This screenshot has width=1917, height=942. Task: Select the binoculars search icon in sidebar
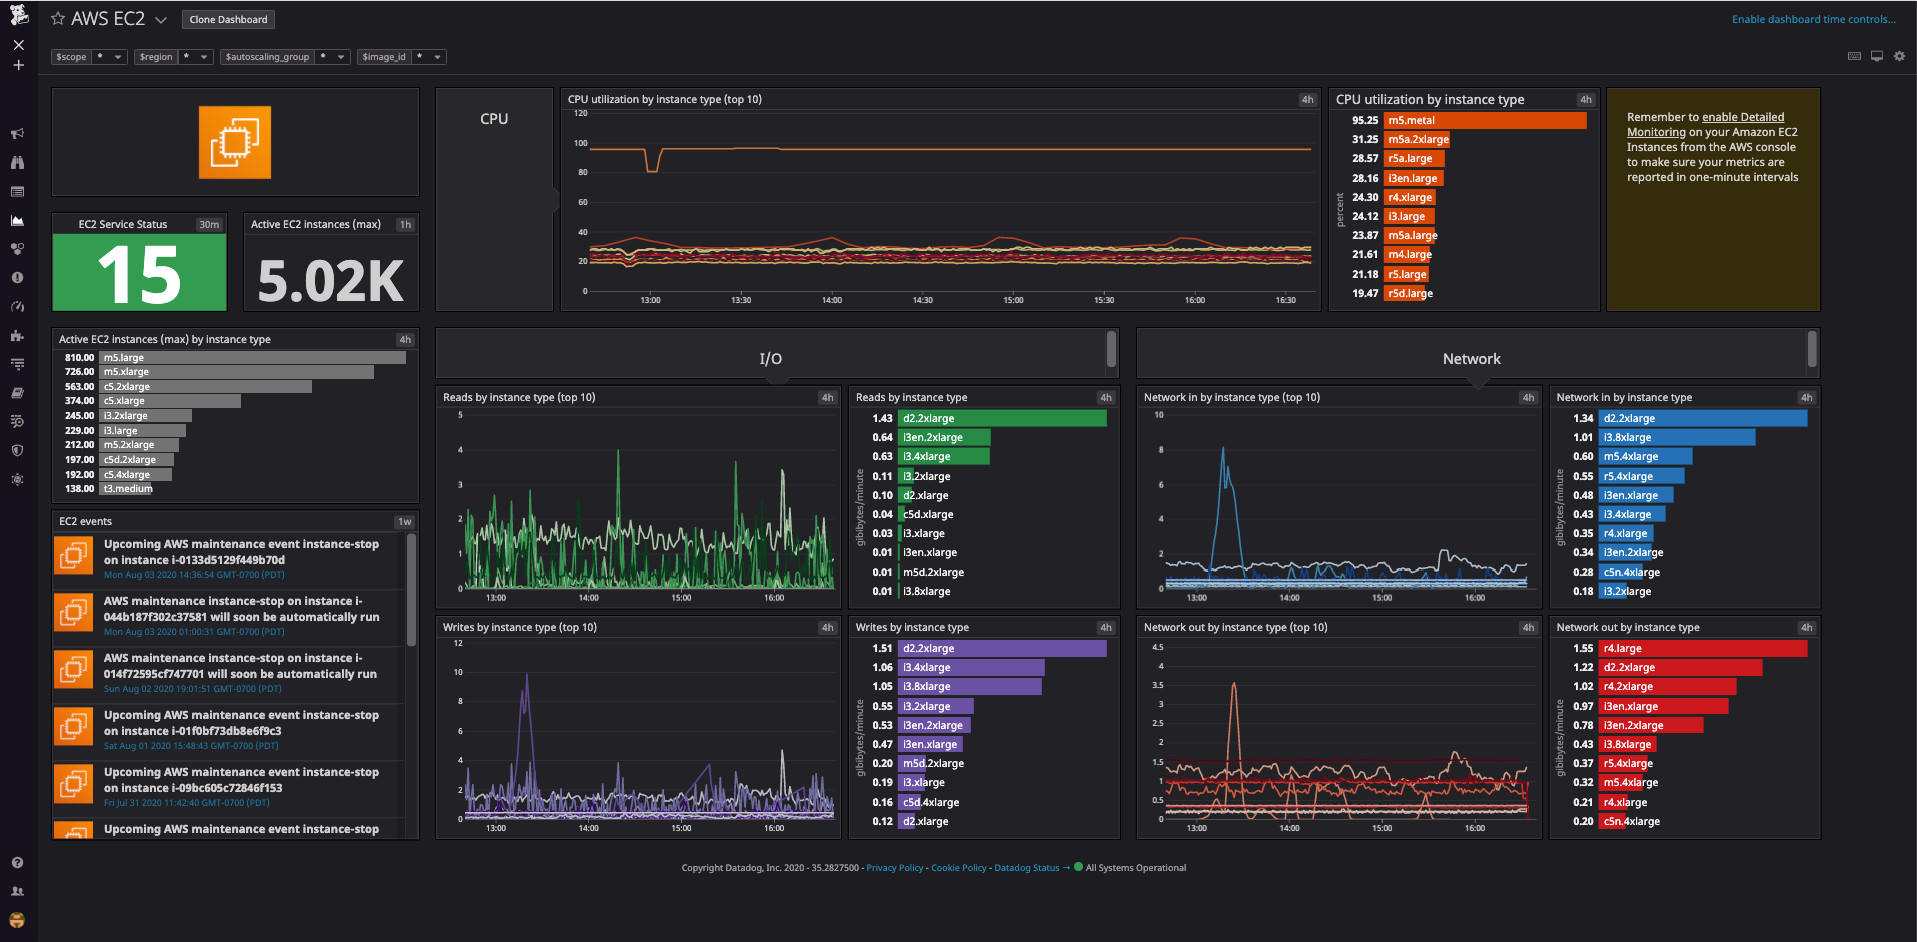tap(17, 162)
